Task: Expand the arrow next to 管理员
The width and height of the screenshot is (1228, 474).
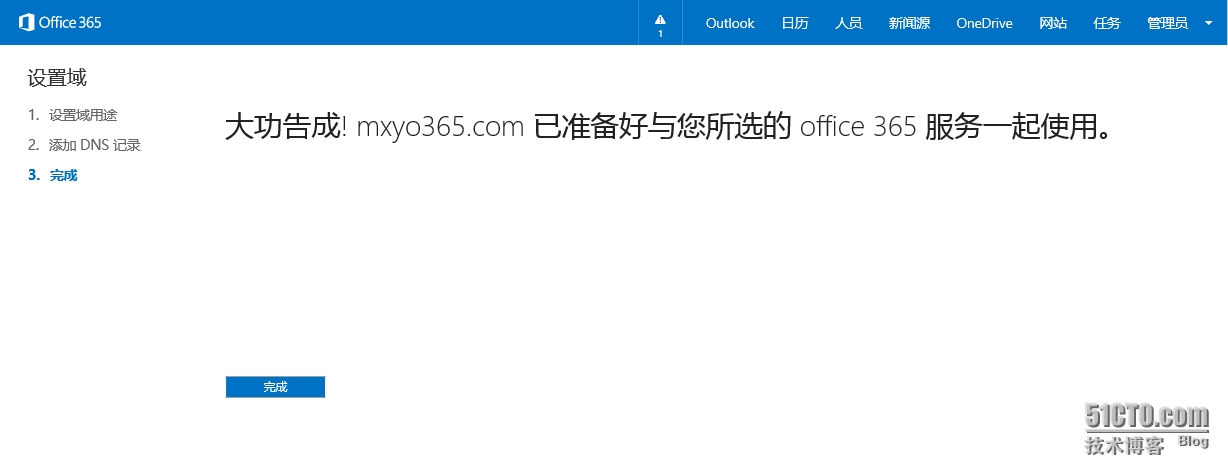Action: 1208,23
